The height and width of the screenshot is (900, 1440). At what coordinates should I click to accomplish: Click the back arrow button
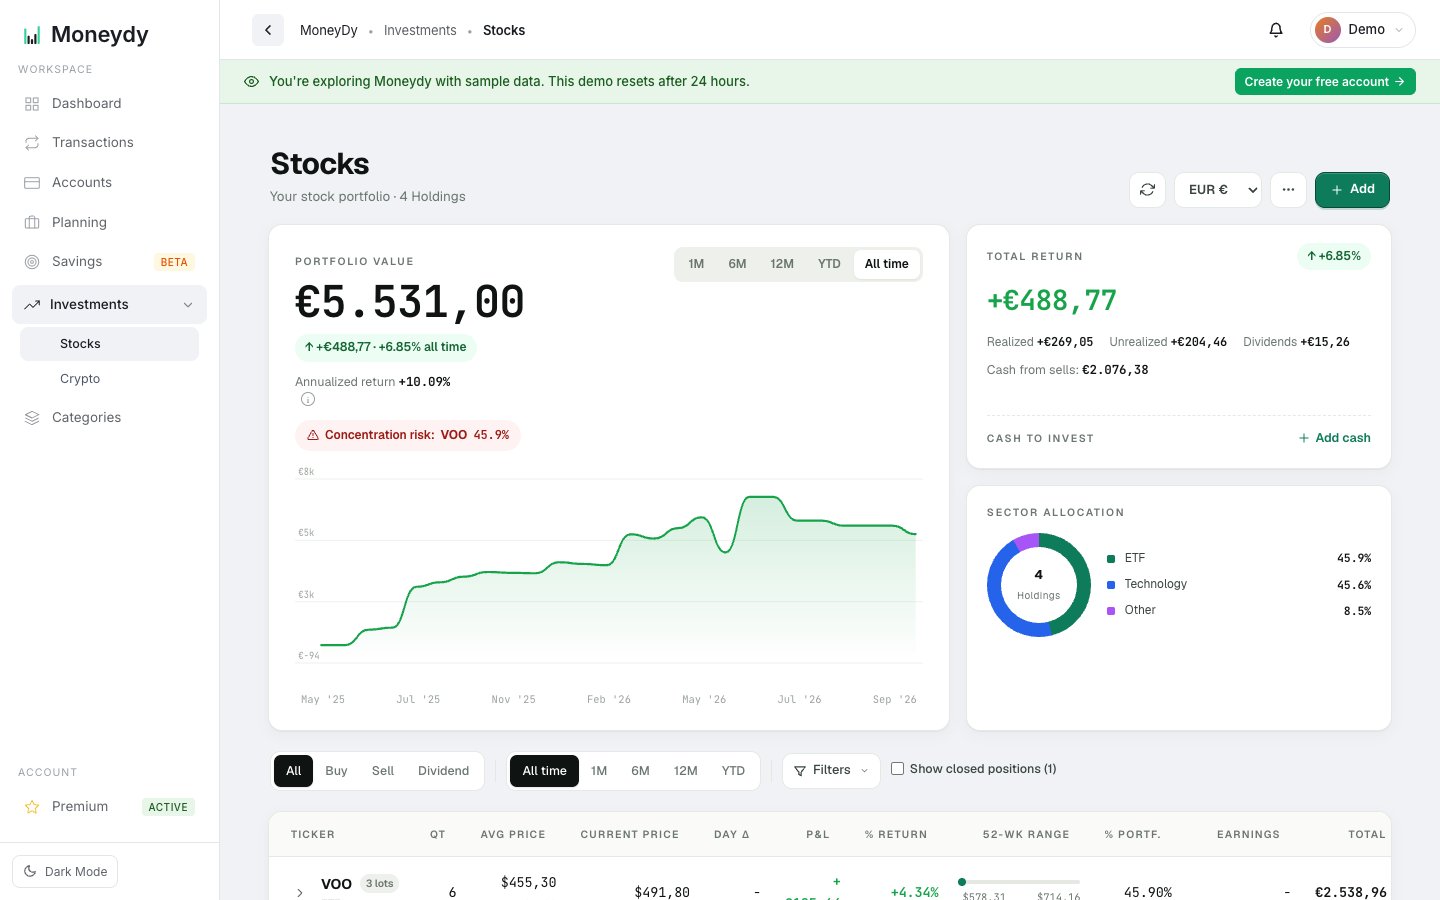tap(268, 30)
